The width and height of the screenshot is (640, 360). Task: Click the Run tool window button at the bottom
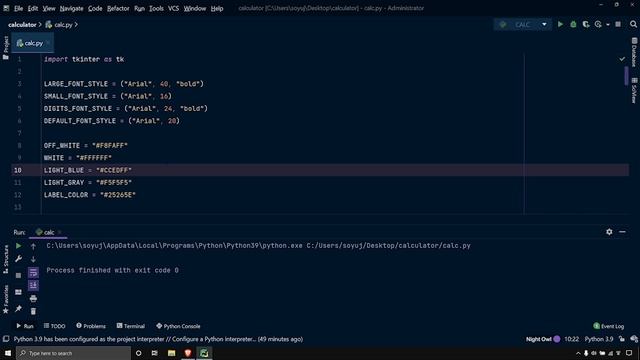[x=25, y=326]
